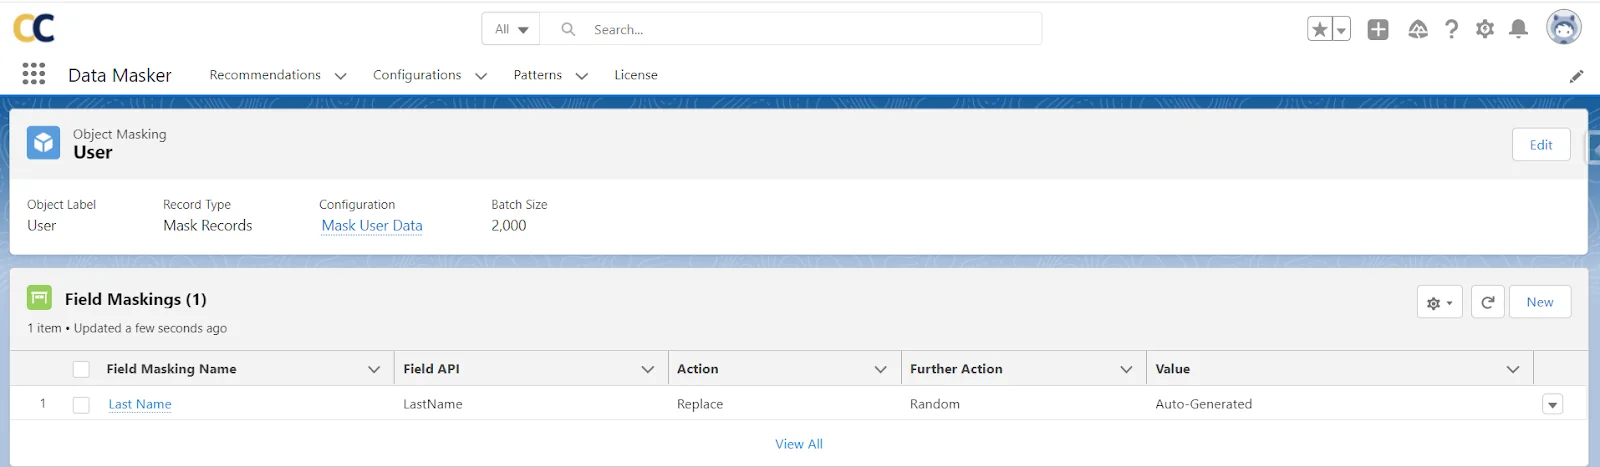View the Notifications bell
Image resolution: width=1600 pixels, height=467 pixels.
(x=1518, y=30)
